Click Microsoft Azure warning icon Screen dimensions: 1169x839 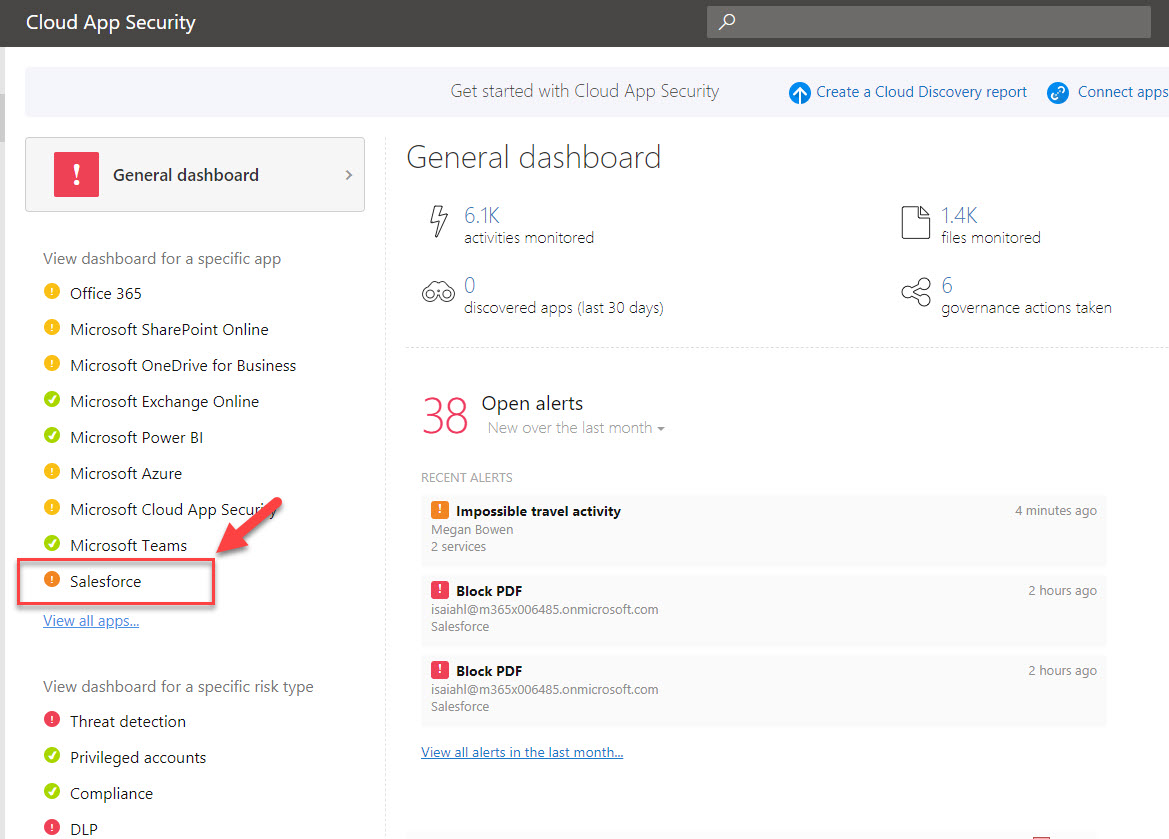click(51, 471)
